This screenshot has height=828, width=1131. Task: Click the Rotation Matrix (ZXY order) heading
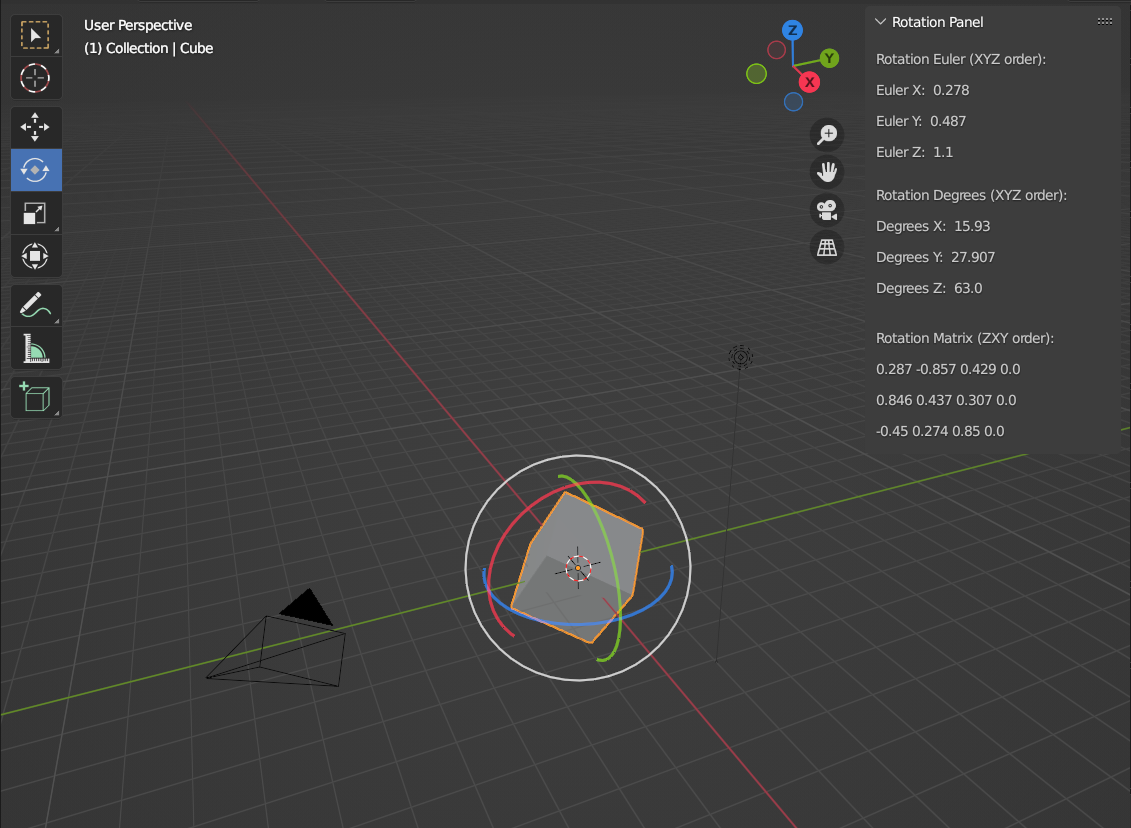coord(965,338)
